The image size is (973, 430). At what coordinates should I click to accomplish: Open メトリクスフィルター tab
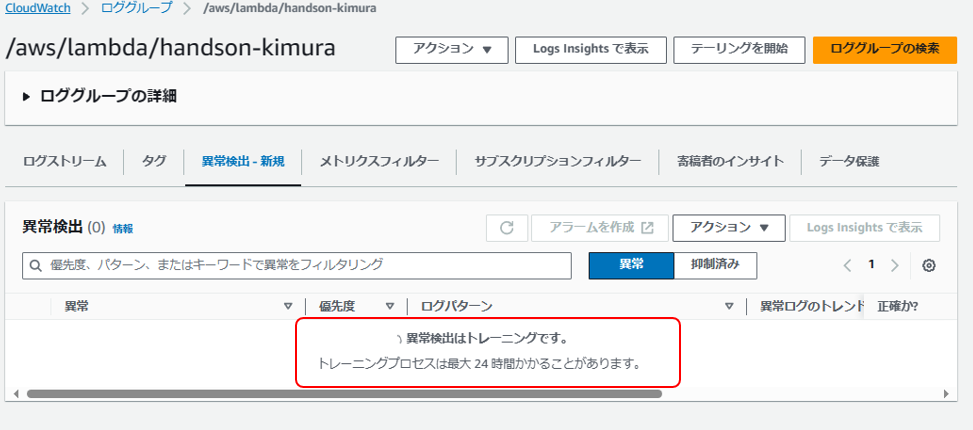[379, 162]
